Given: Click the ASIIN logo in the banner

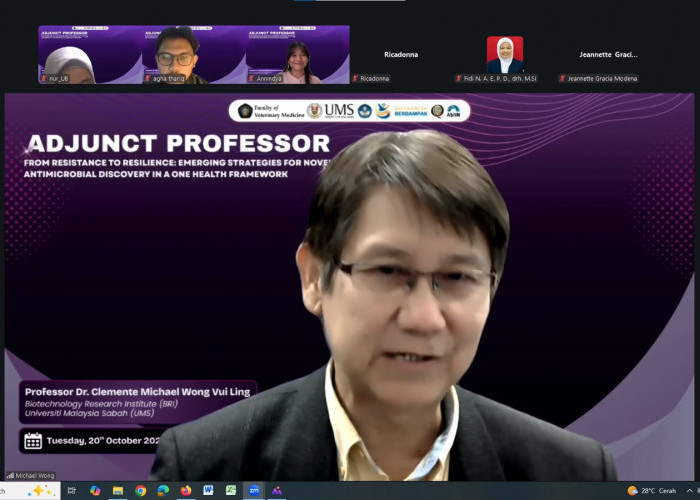Looking at the screenshot, I should pos(453,111).
